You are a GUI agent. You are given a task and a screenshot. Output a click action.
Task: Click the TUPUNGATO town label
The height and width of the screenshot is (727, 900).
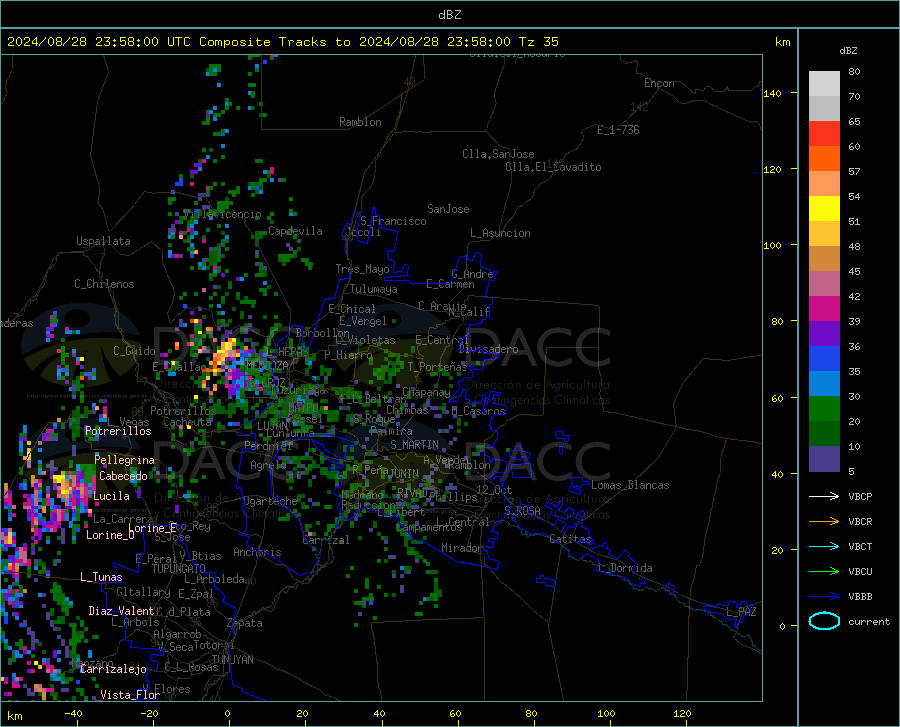(179, 569)
